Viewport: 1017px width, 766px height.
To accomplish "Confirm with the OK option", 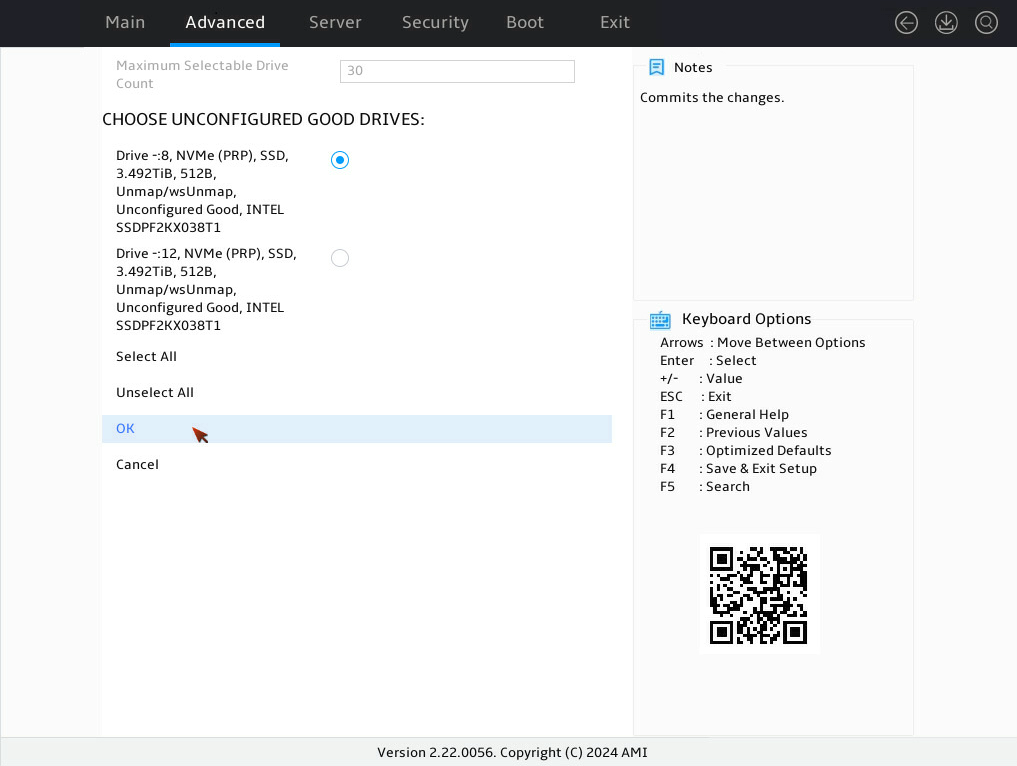I will (357, 429).
